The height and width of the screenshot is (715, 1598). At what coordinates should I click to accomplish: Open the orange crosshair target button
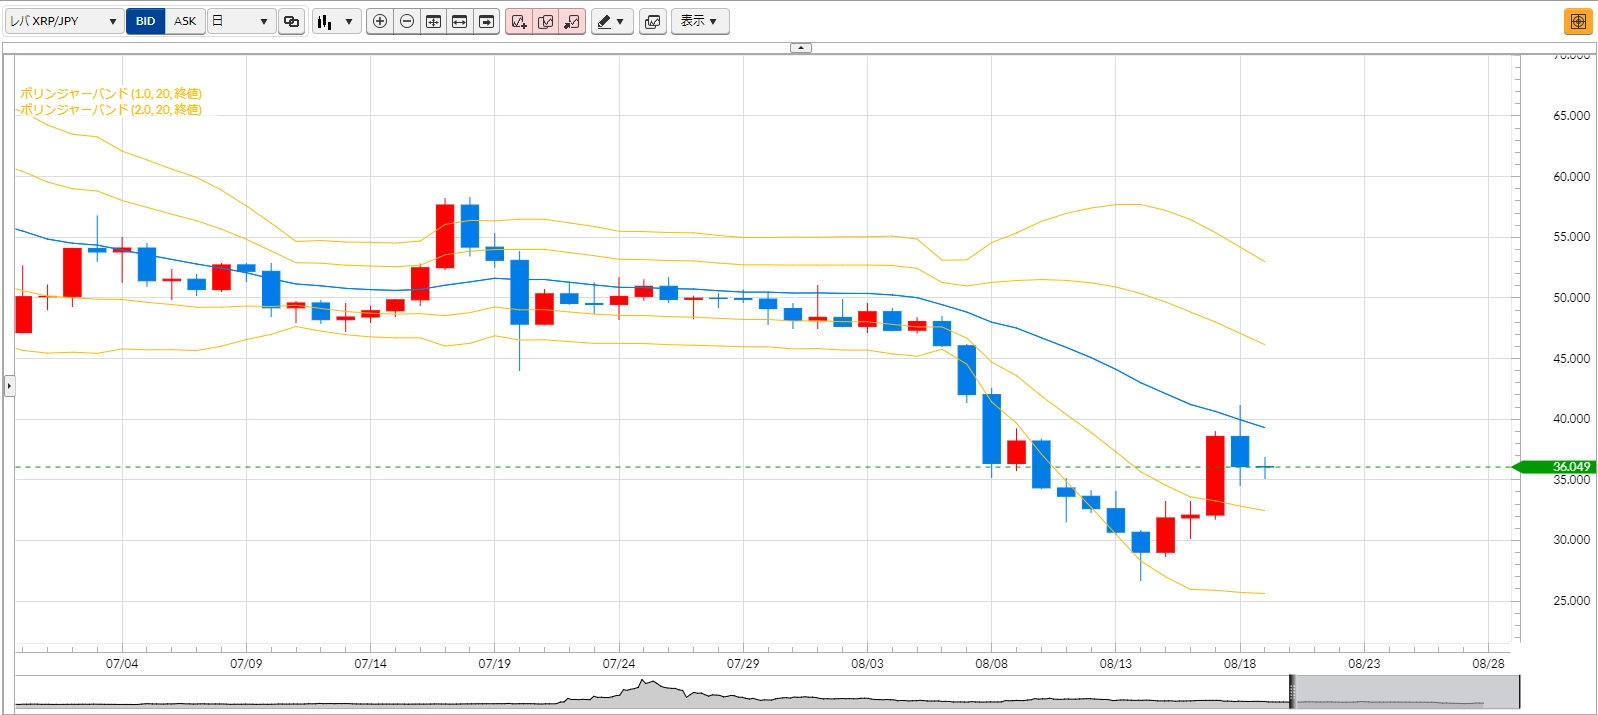1578,21
